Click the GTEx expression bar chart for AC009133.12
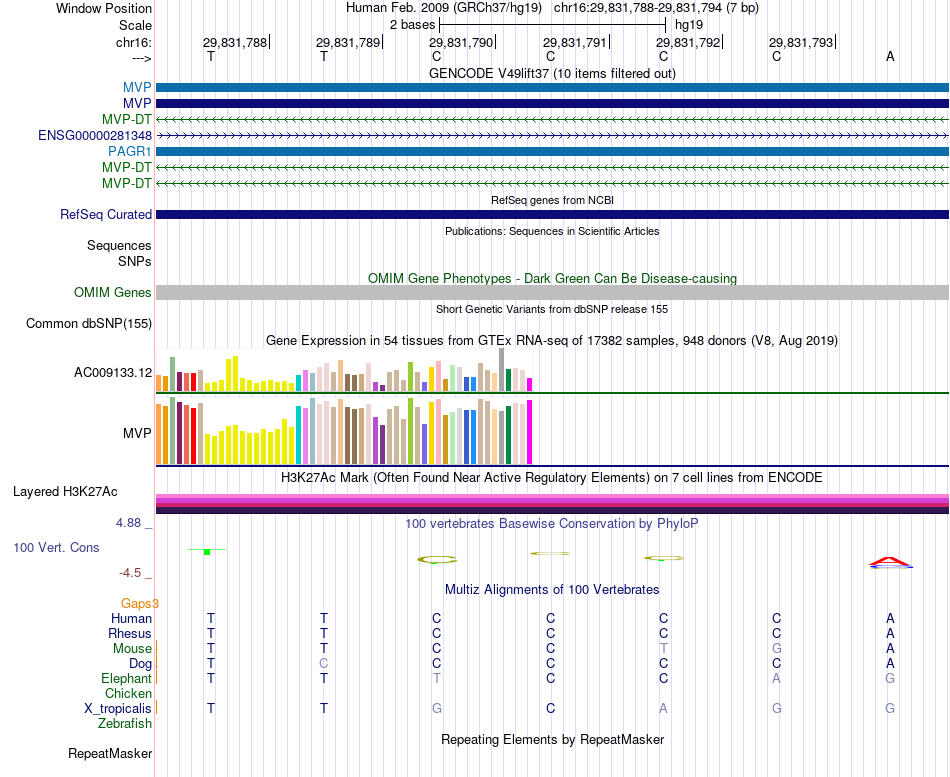Screen dimensions: 950x777 coord(344,370)
